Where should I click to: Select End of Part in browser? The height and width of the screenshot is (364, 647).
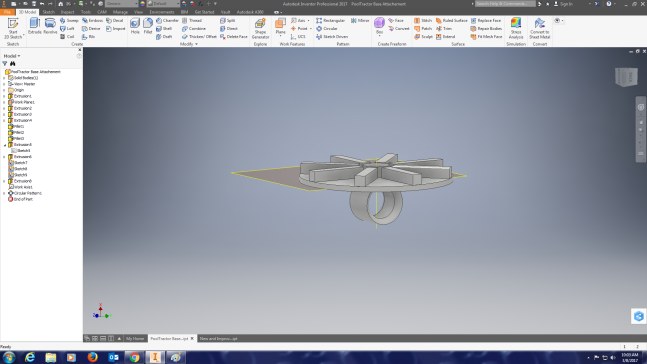pyautogui.click(x=20, y=199)
